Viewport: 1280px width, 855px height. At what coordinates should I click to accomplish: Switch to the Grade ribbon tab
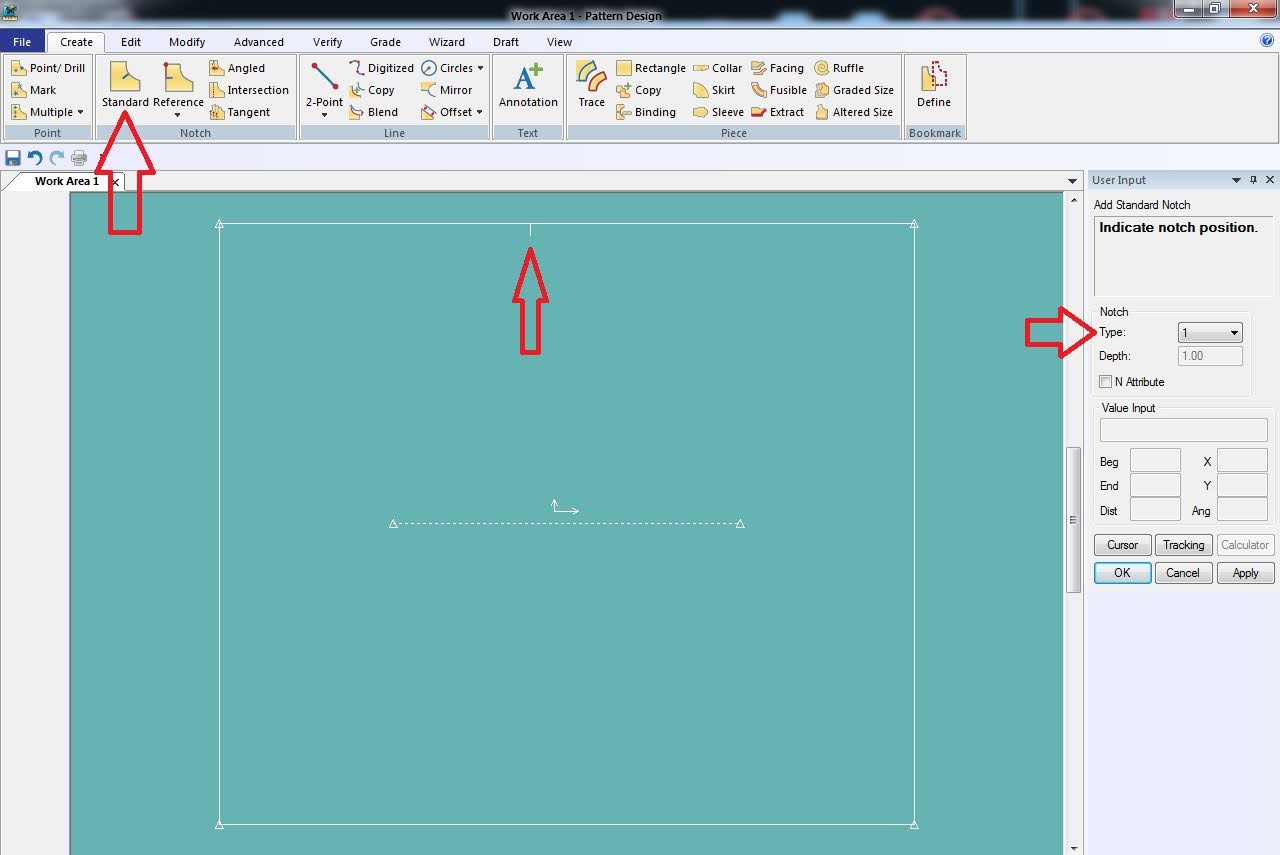pos(385,42)
